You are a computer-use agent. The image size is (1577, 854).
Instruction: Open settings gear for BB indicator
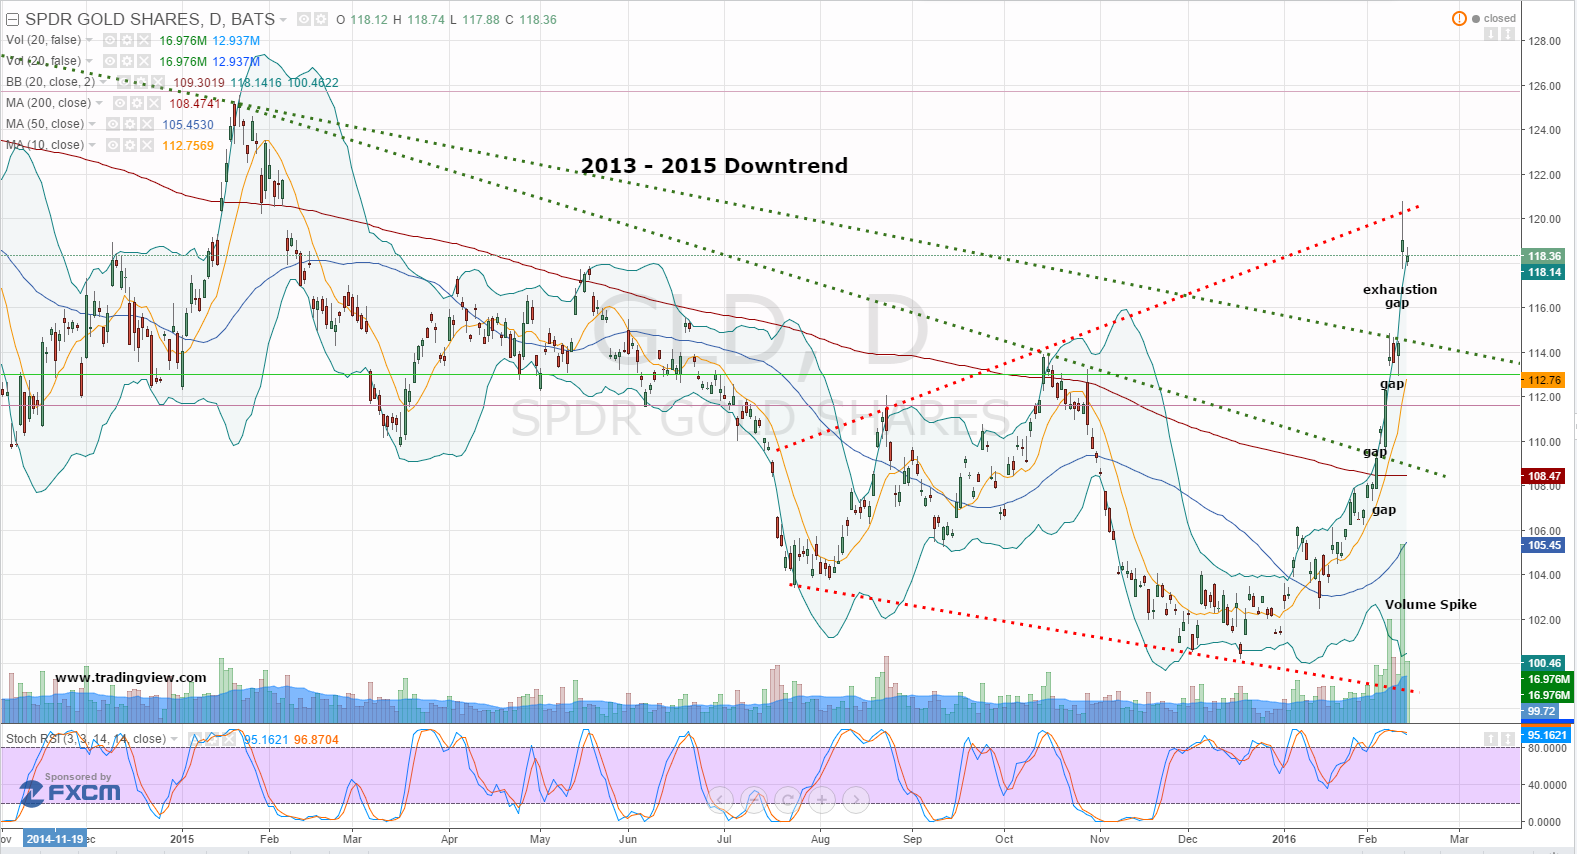141,82
